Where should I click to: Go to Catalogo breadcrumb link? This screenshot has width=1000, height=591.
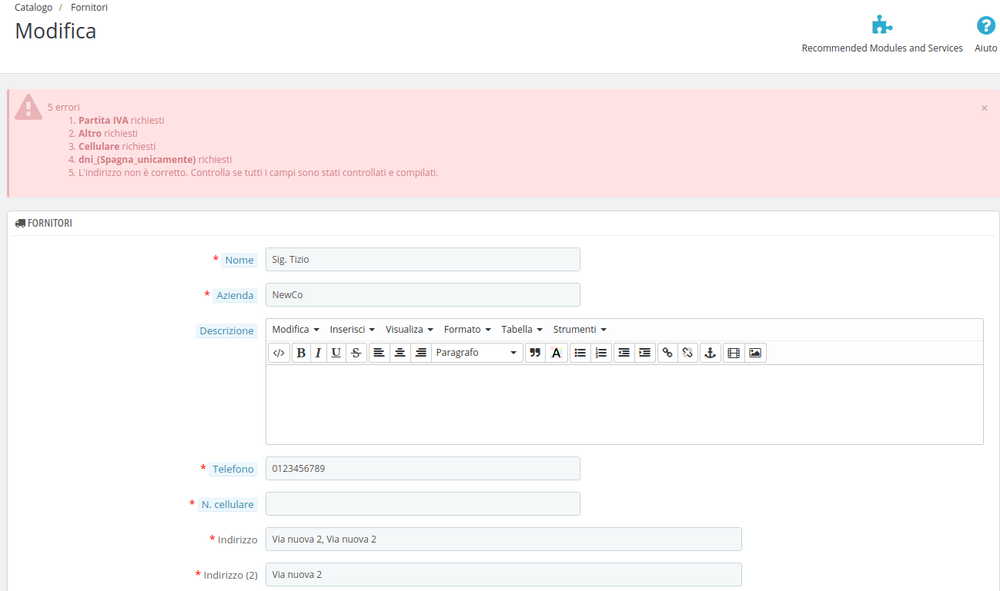coord(33,8)
